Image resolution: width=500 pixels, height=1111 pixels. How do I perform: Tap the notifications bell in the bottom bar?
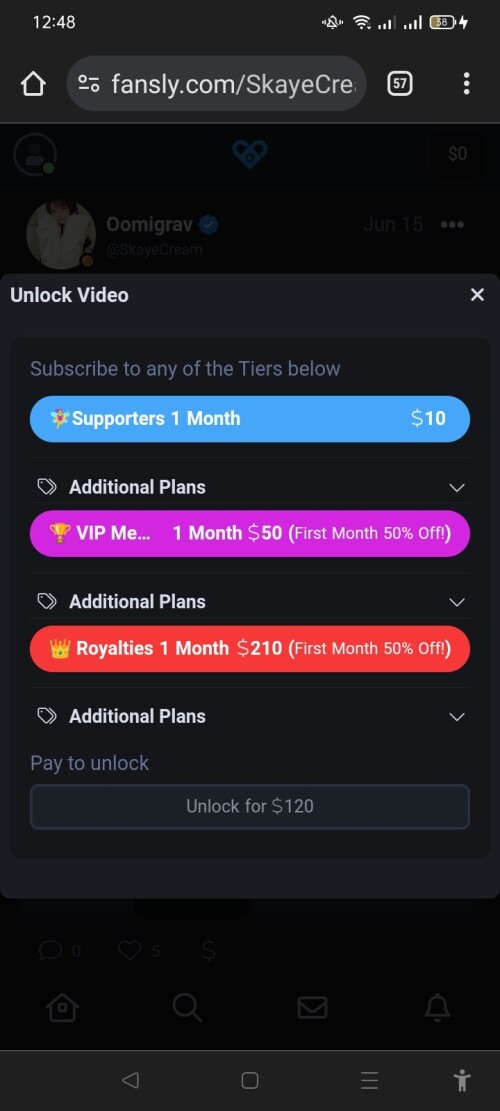[437, 1006]
